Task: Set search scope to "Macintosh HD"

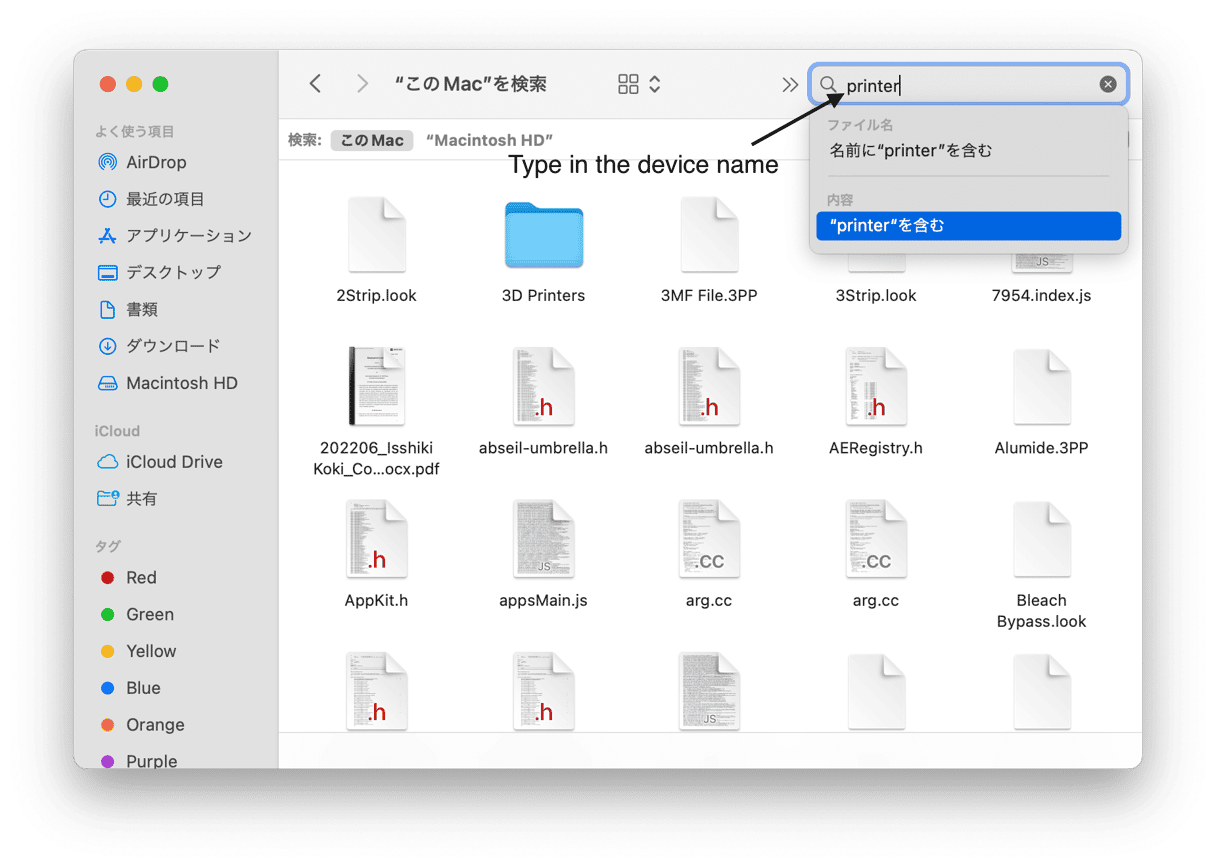Action: pos(489,141)
